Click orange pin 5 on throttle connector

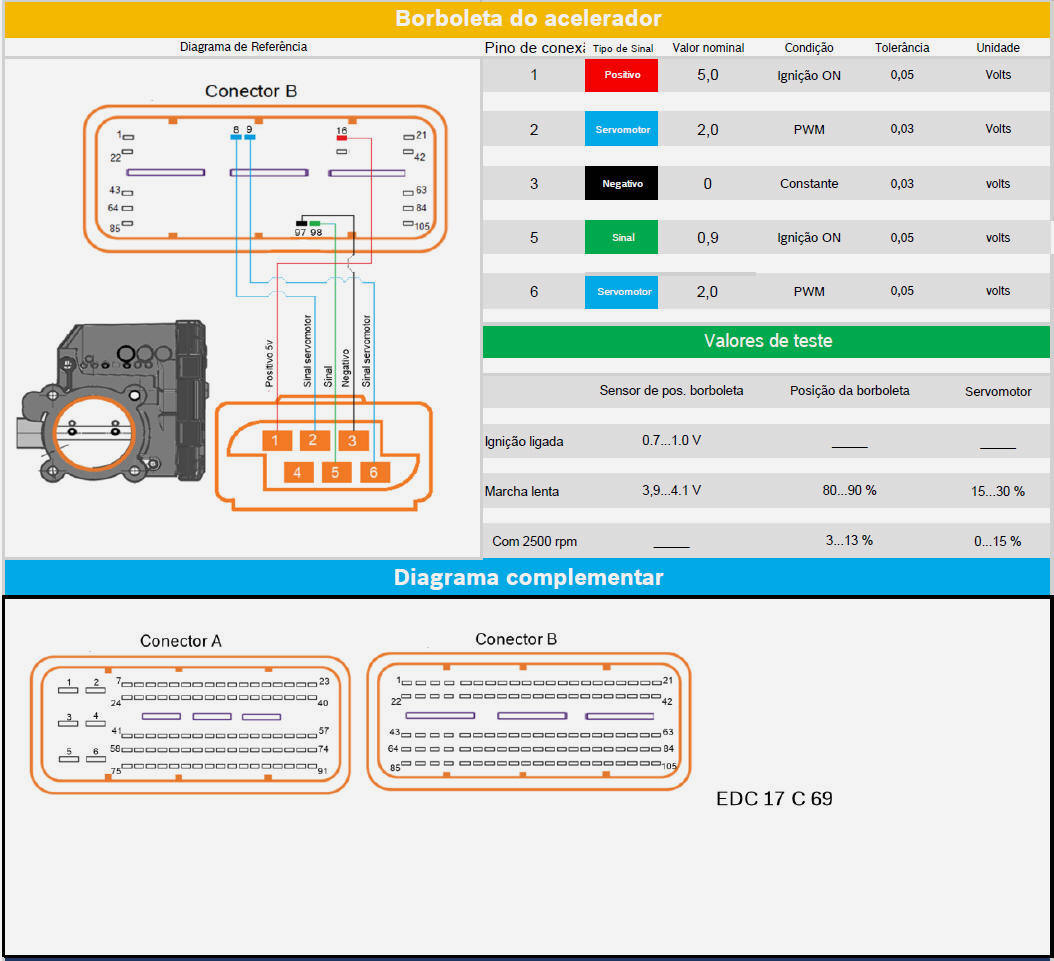pos(335,472)
